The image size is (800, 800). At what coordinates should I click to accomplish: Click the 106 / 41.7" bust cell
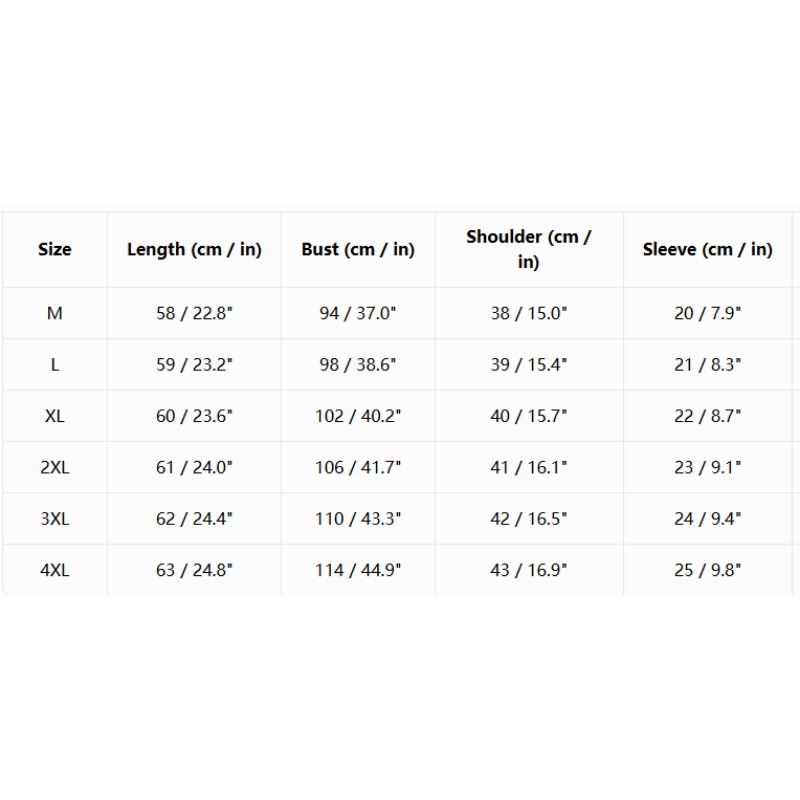point(358,467)
